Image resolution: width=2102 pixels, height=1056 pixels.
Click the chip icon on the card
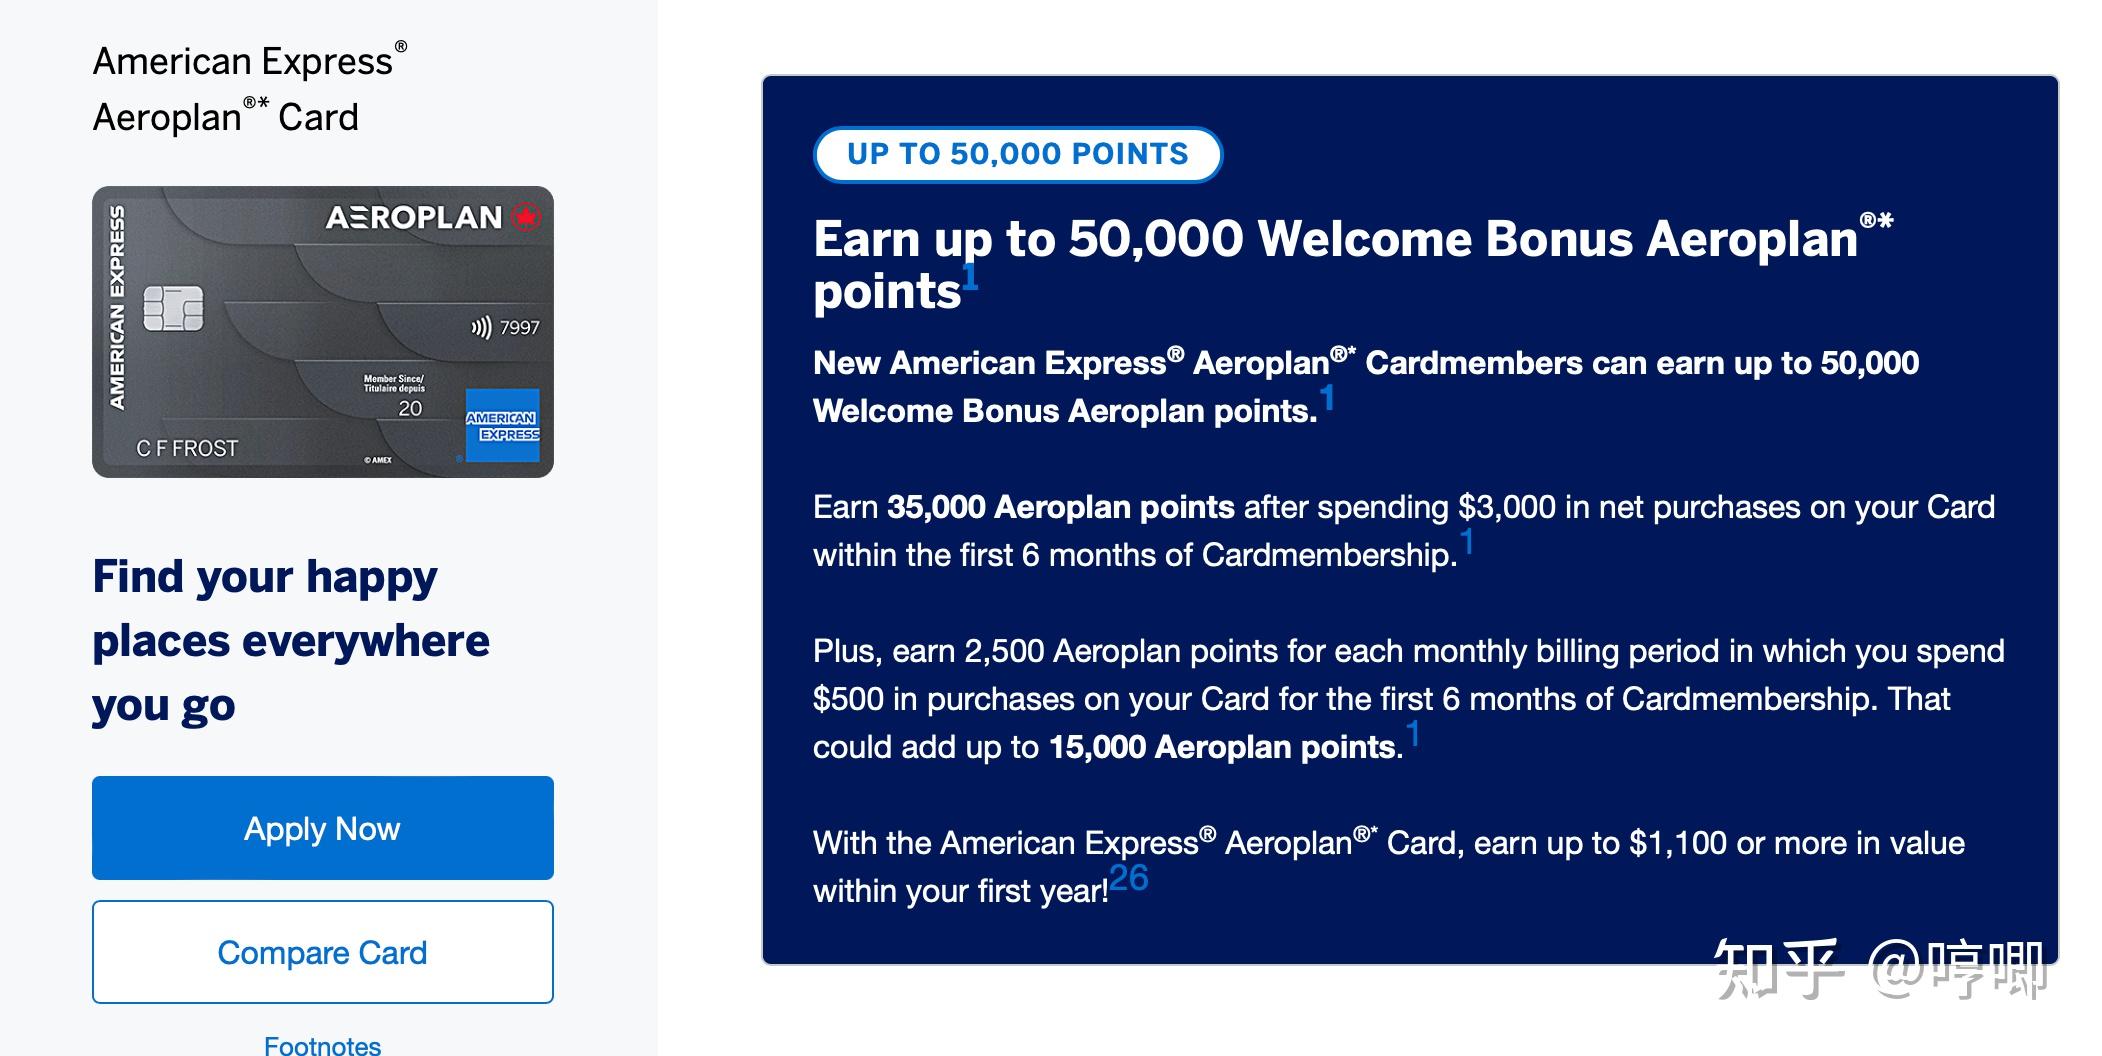(173, 308)
